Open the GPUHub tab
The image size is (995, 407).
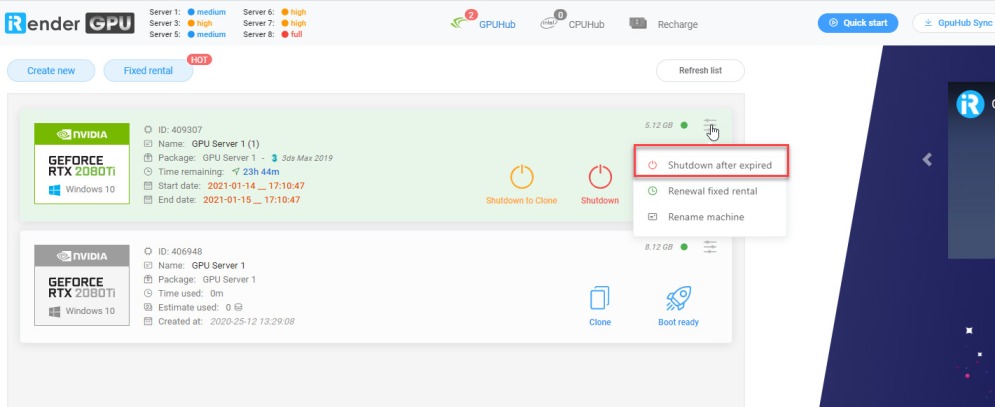coord(488,24)
